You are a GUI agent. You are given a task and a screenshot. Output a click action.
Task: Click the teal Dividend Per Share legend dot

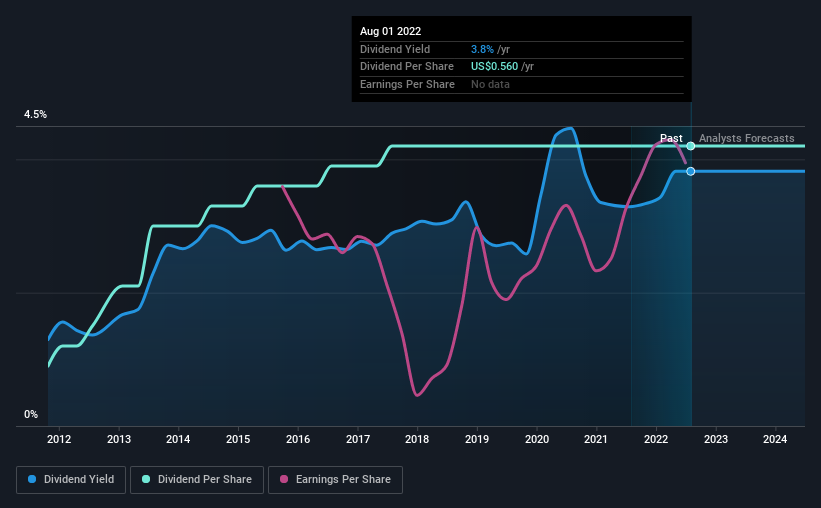[x=146, y=479]
